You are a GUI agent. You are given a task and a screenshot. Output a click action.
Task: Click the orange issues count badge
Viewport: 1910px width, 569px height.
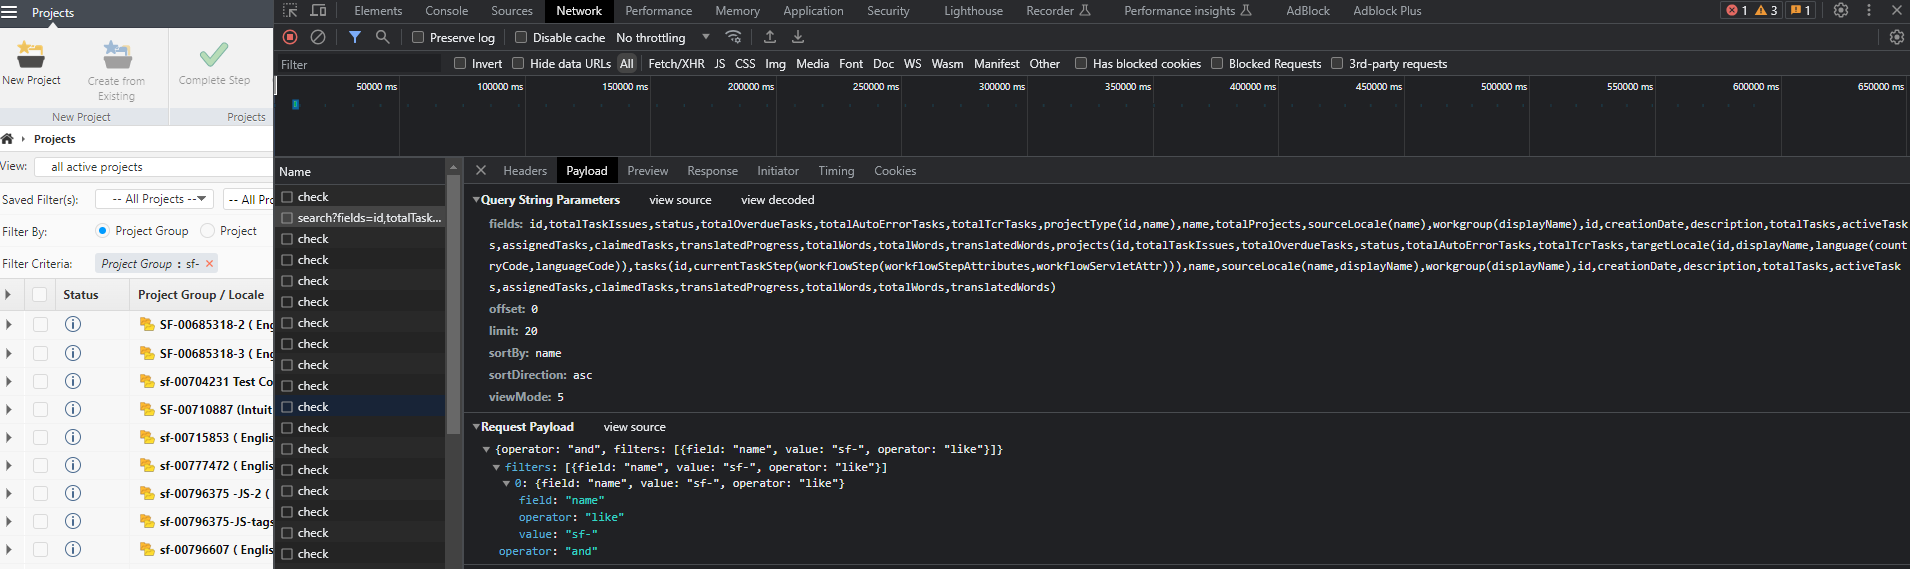click(x=1800, y=11)
